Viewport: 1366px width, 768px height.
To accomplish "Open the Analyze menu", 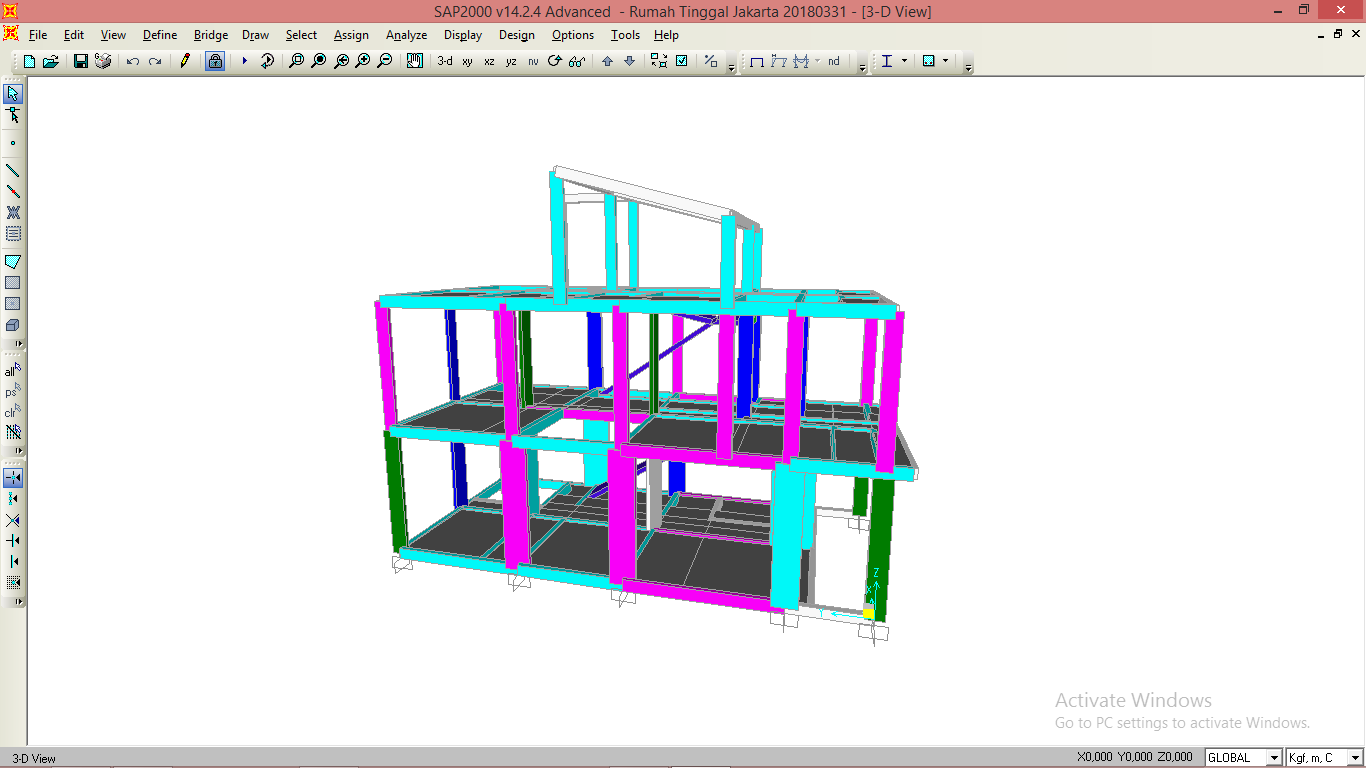I will [x=406, y=35].
